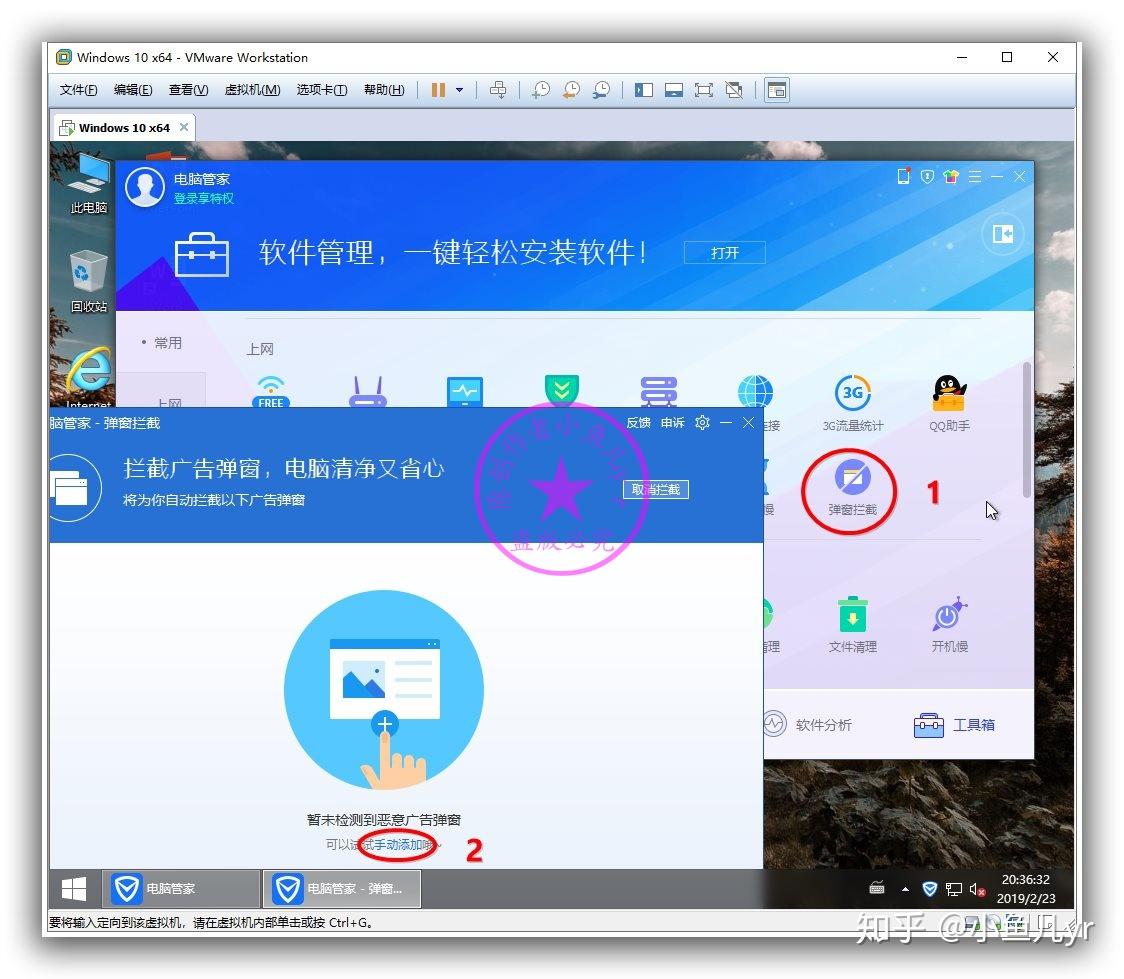
Task: Open the 开机慢 startup tool
Action: click(949, 624)
